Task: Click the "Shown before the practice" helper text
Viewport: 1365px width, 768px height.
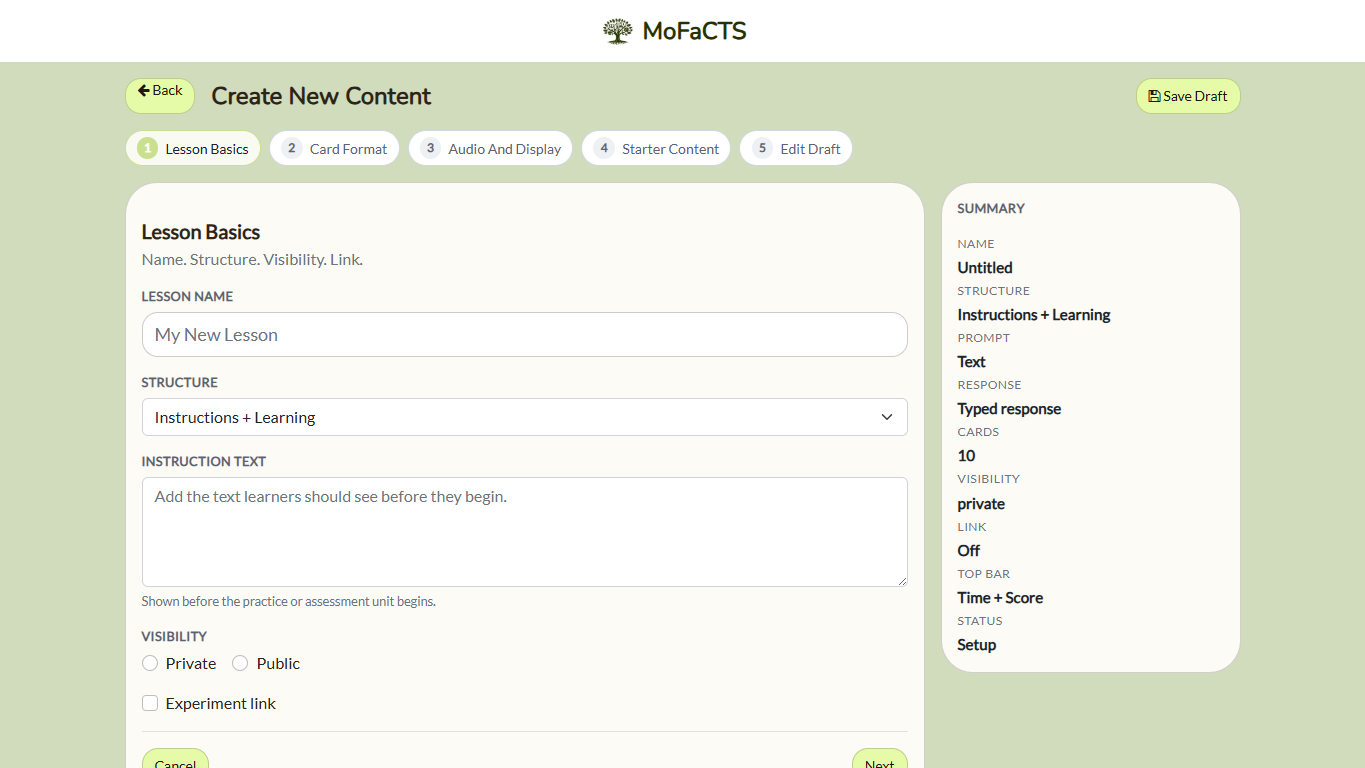Action: 288,601
